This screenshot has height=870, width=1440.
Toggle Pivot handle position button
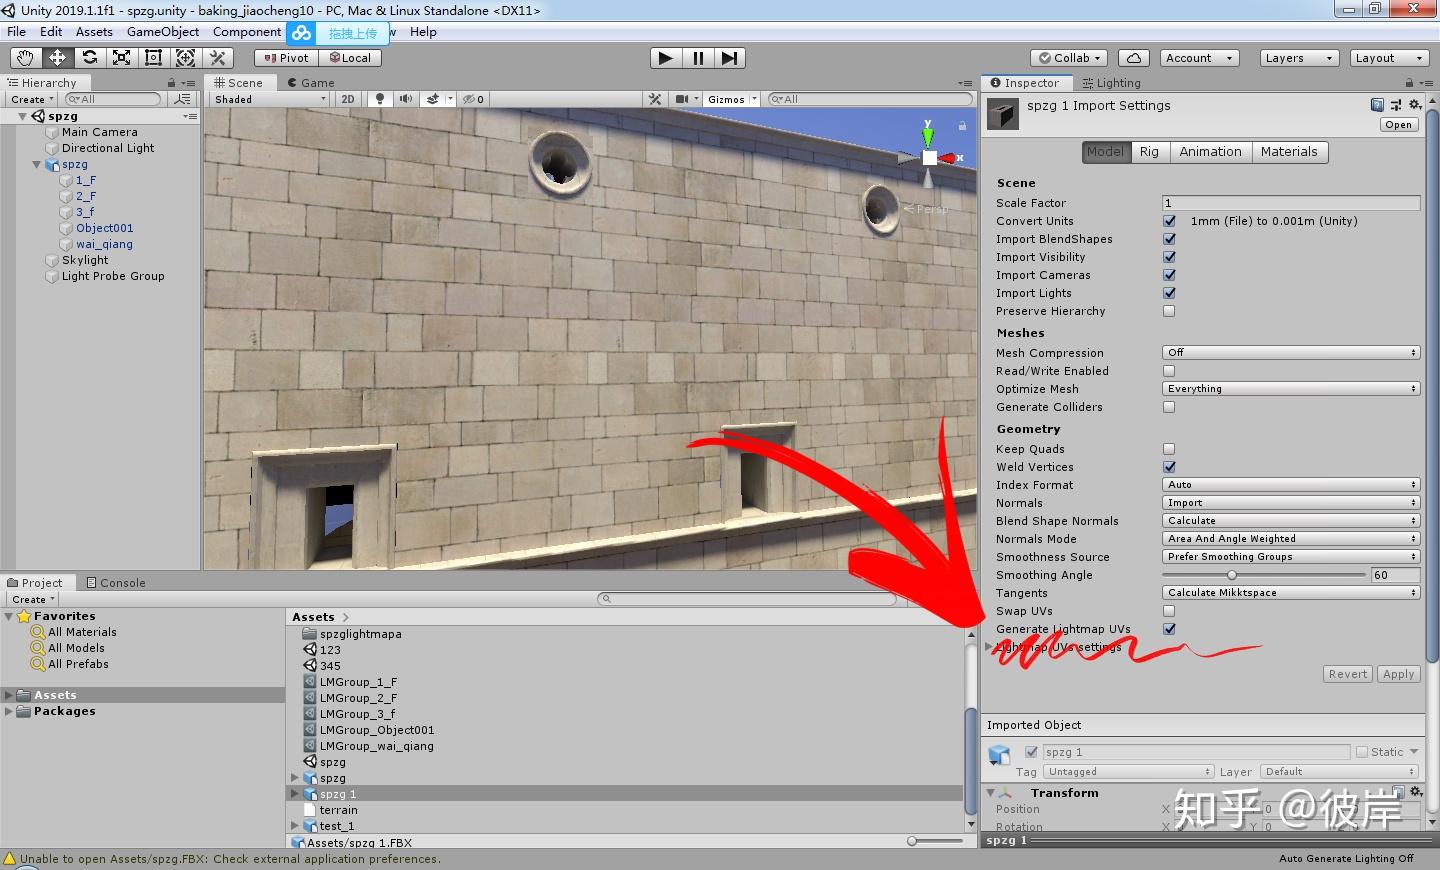coord(287,58)
